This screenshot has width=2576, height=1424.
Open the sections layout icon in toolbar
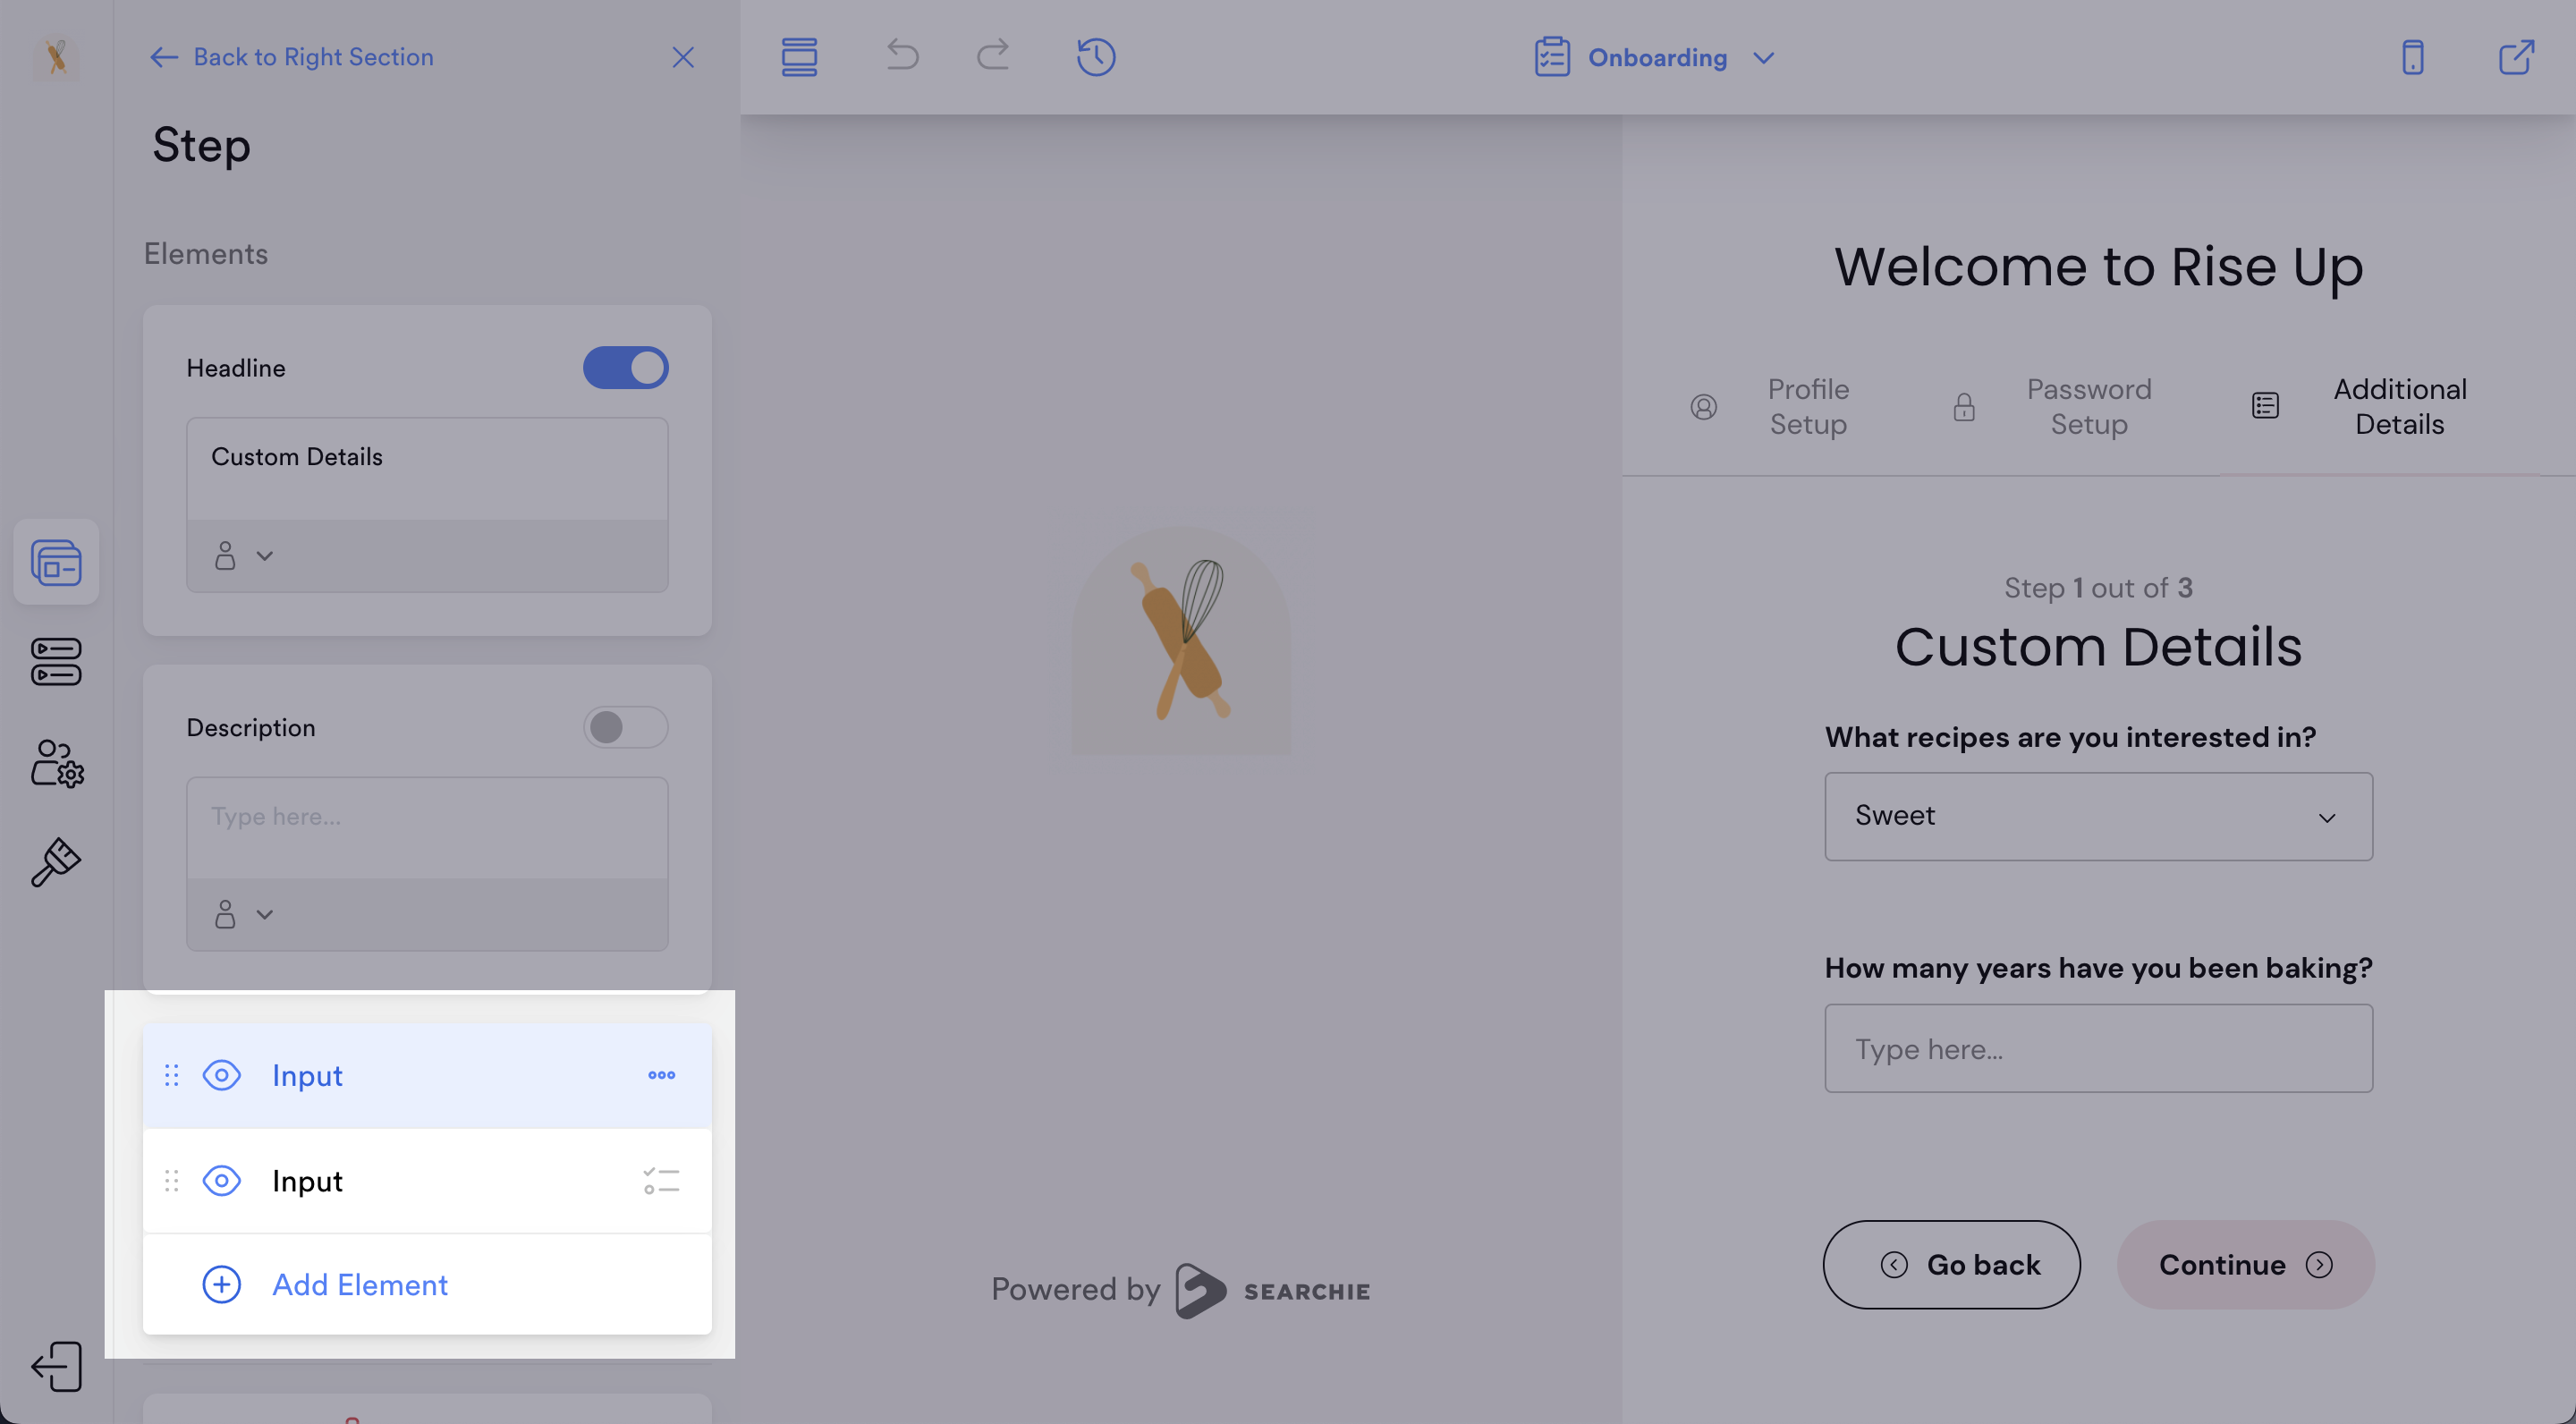[799, 57]
